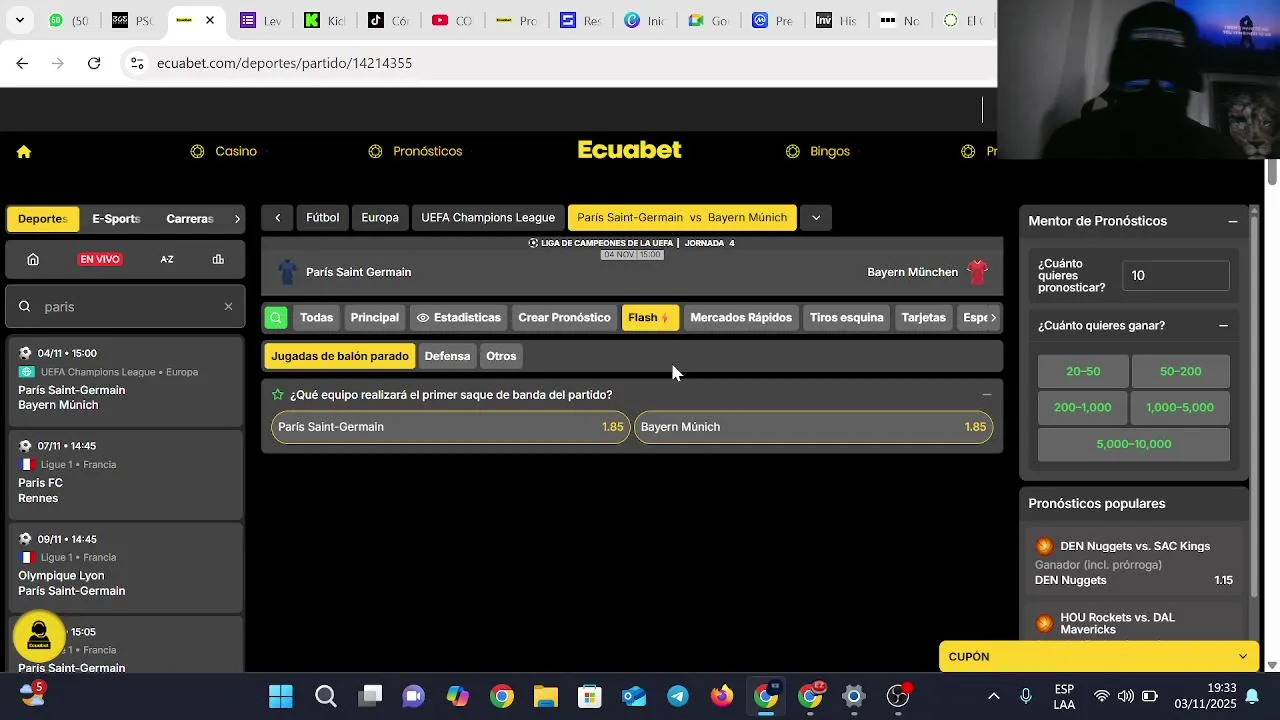This screenshot has width=1280, height=720.
Task: Switch to the YouTube browser tab
Action: point(452,20)
